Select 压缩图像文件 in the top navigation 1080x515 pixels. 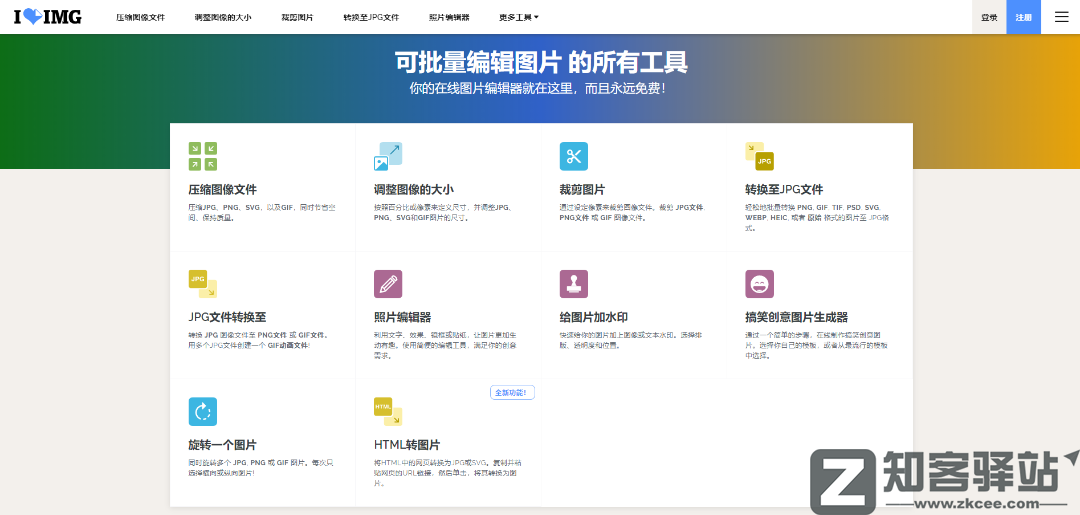(x=140, y=17)
